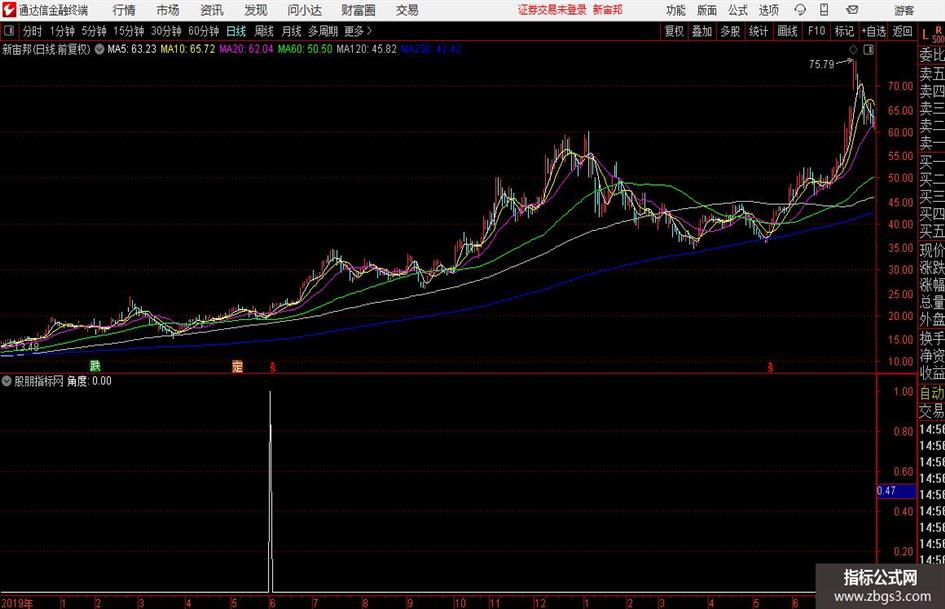Click the 叠加 overlay button
945x609 pixels.
tap(702, 31)
